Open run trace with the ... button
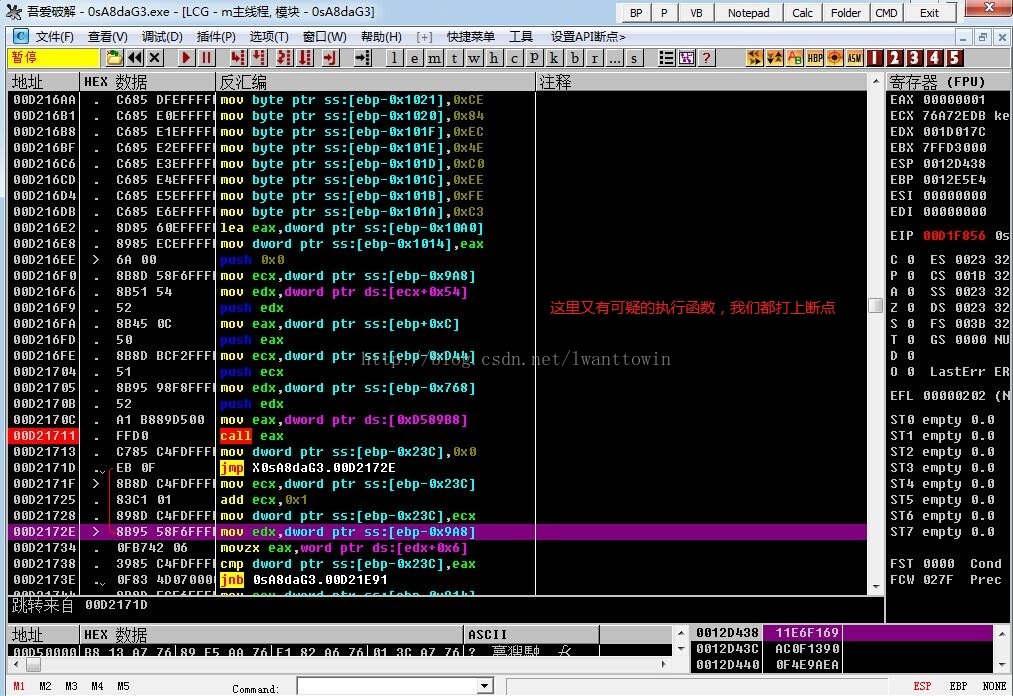The width and height of the screenshot is (1013, 696). 614,58
